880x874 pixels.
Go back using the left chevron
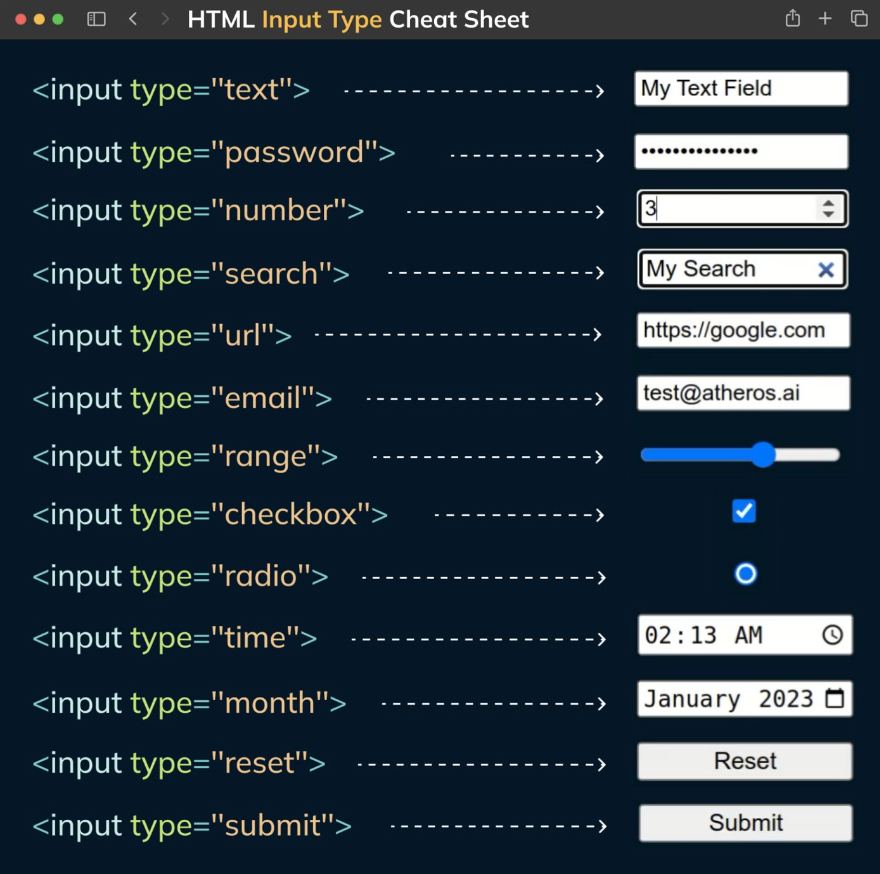pyautogui.click(x=133, y=19)
